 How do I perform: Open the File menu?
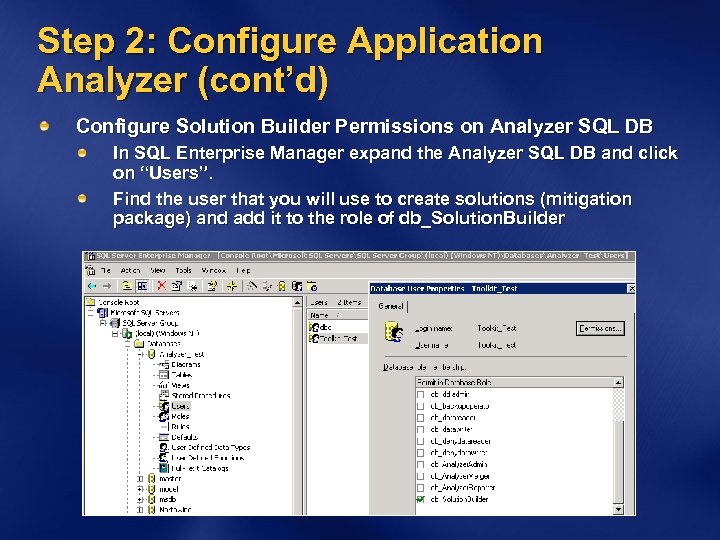106,270
